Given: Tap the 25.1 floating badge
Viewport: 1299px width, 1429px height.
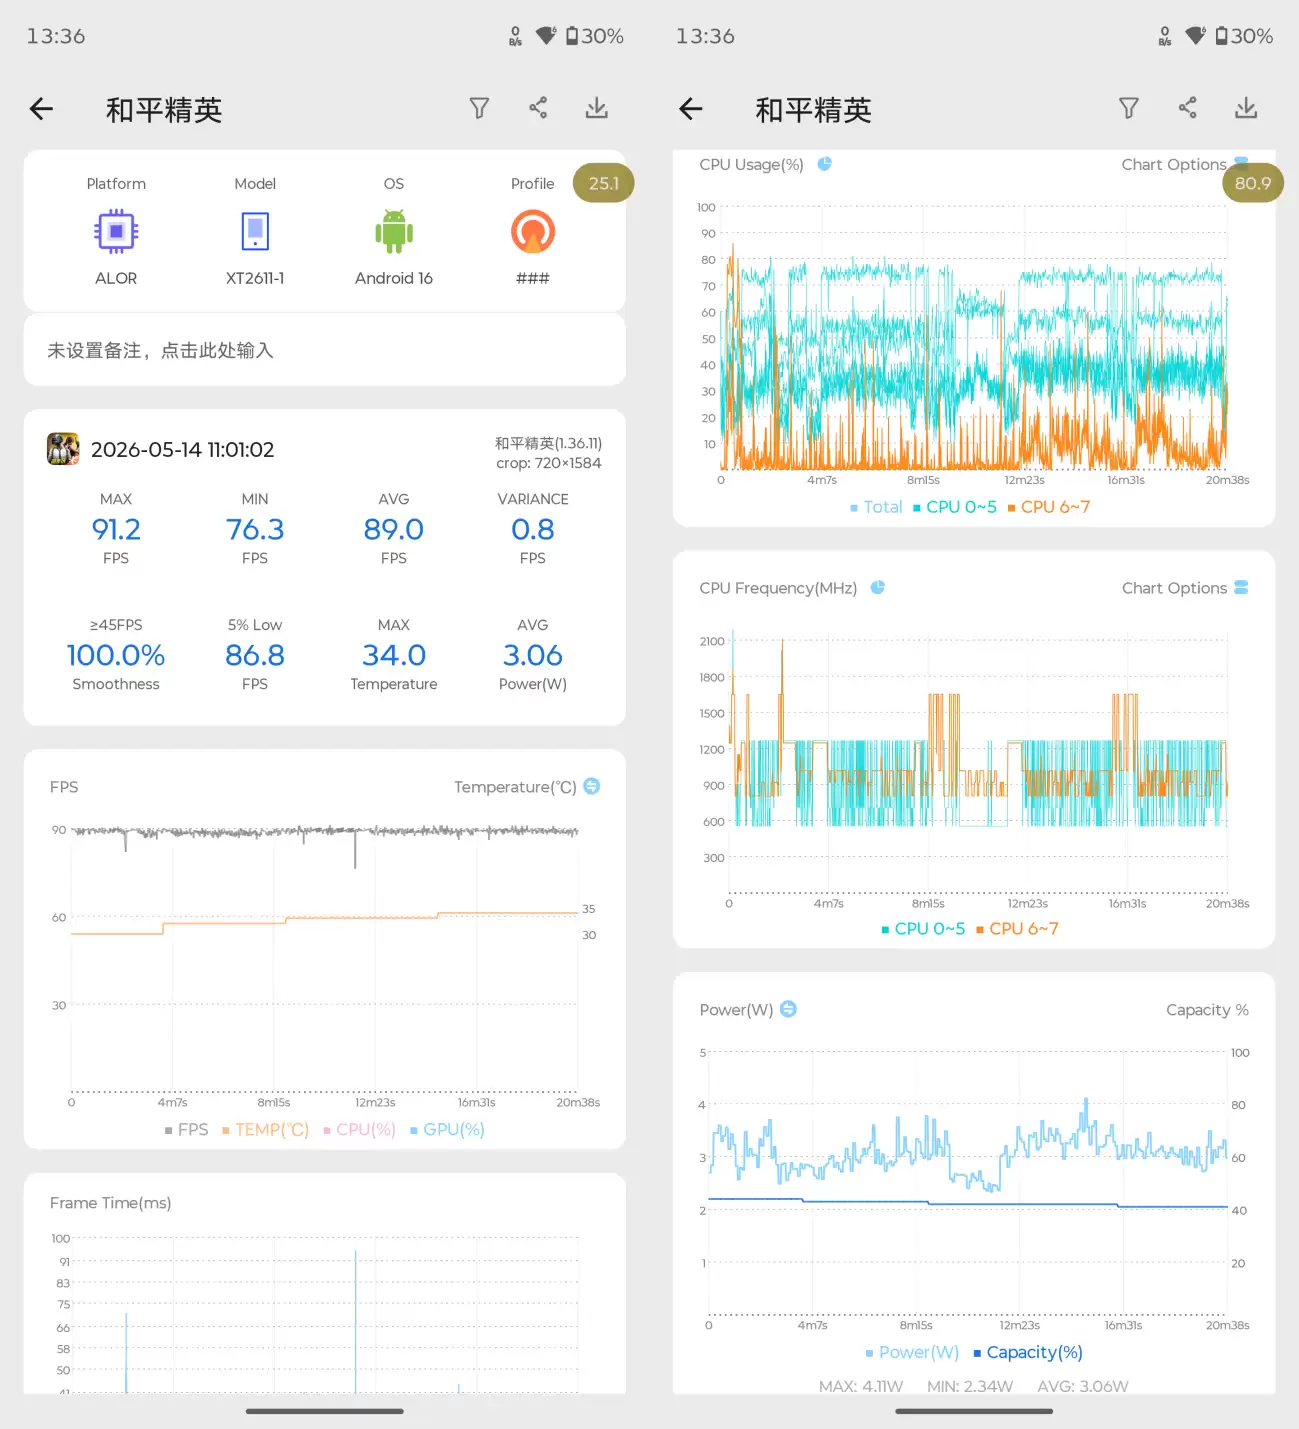Looking at the screenshot, I should coord(604,183).
